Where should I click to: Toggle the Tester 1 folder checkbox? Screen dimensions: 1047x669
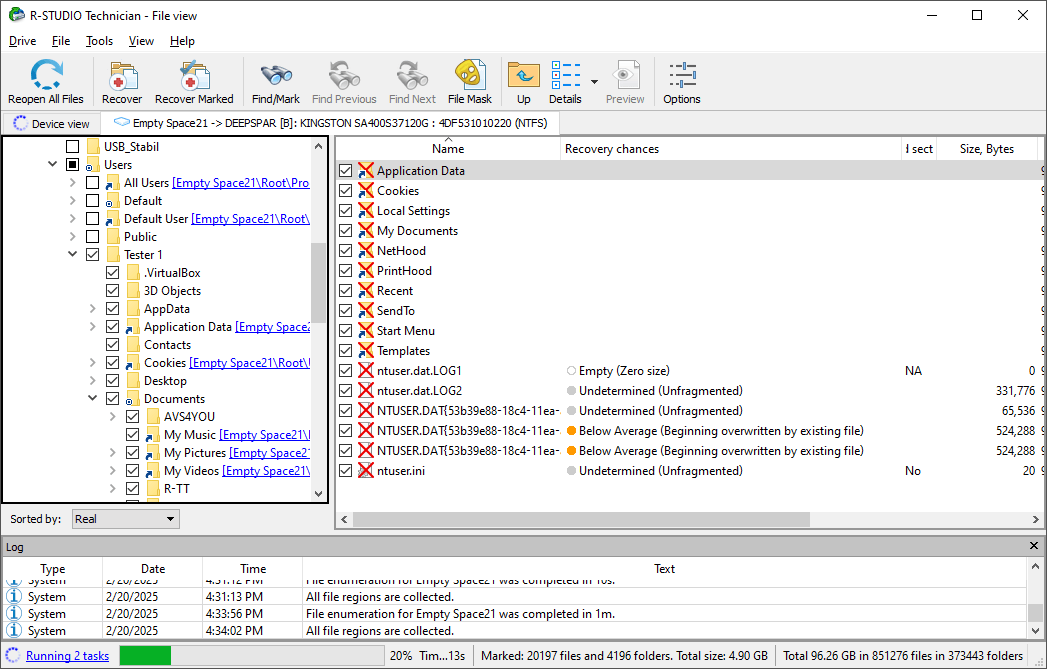click(x=93, y=254)
